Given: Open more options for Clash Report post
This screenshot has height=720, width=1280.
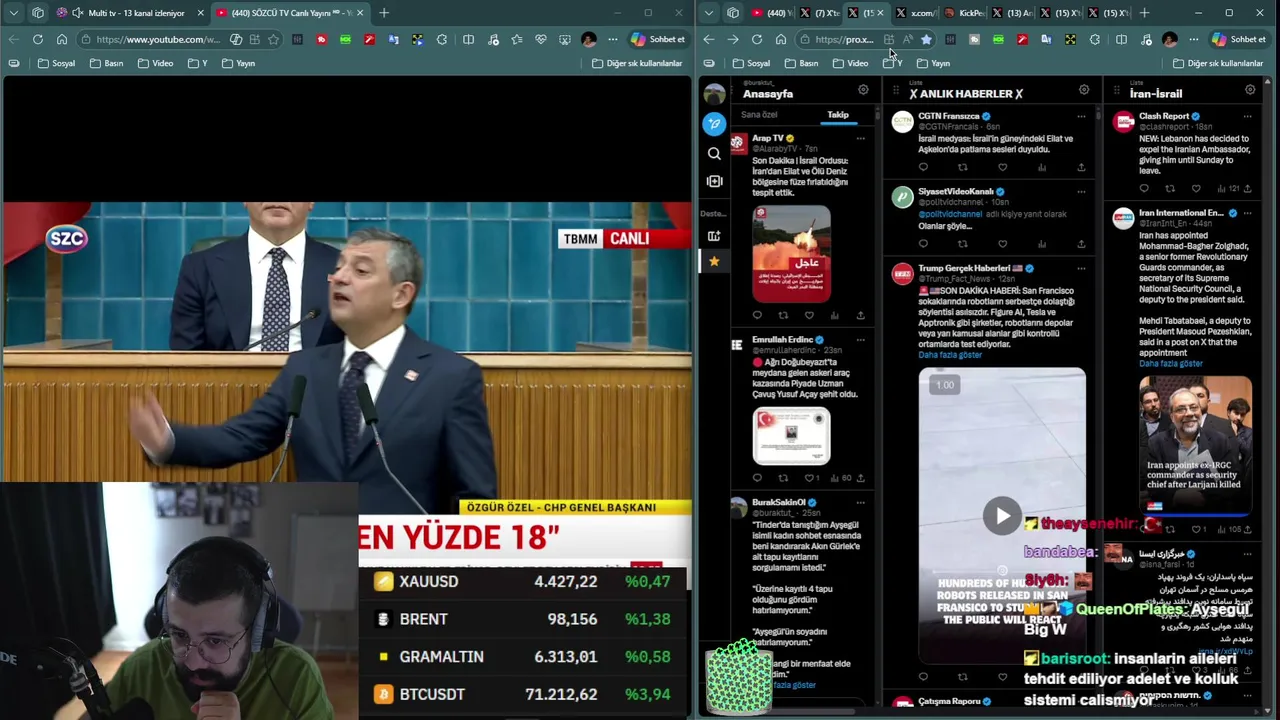Looking at the screenshot, I should [1247, 116].
